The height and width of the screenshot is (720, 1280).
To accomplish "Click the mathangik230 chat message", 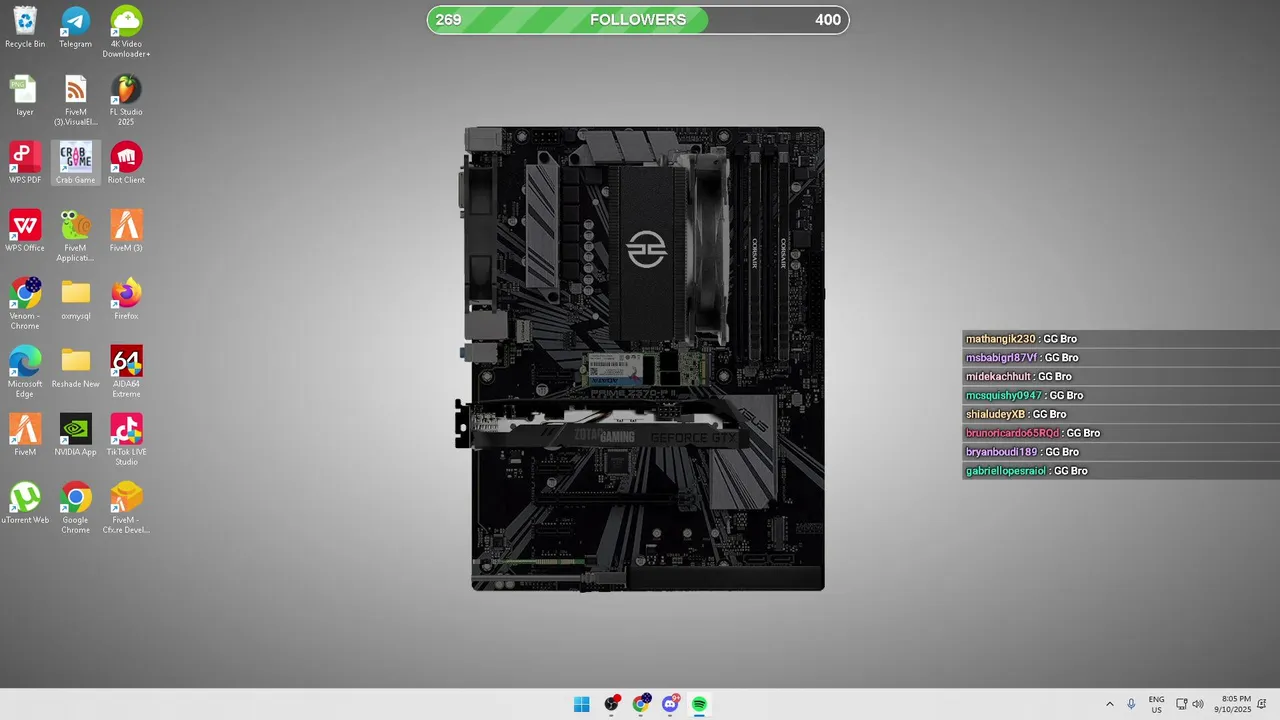I will coord(1121,339).
